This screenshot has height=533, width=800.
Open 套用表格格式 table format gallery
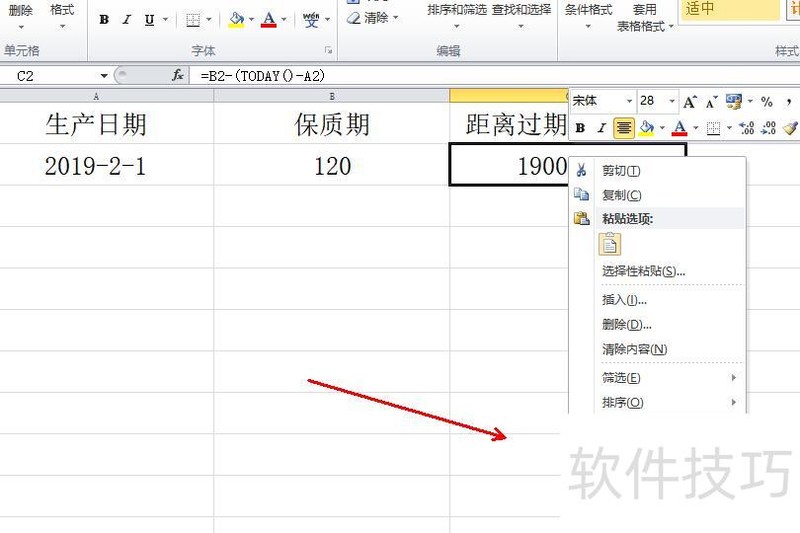tap(644, 17)
